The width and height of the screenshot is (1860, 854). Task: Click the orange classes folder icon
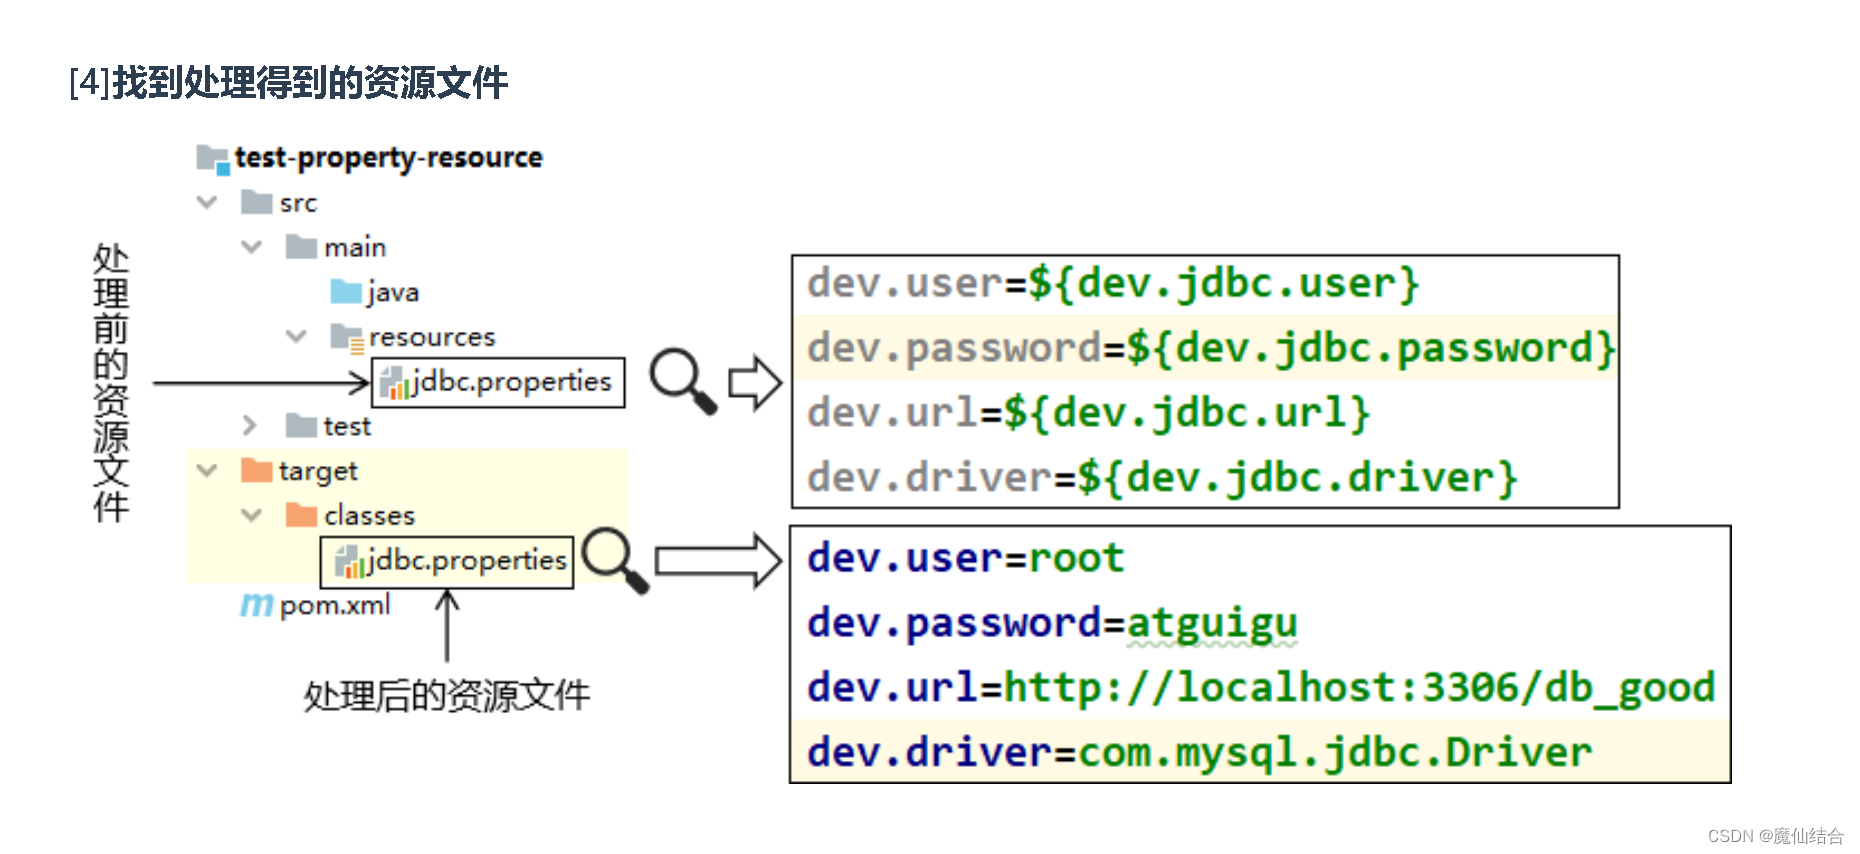(x=301, y=515)
